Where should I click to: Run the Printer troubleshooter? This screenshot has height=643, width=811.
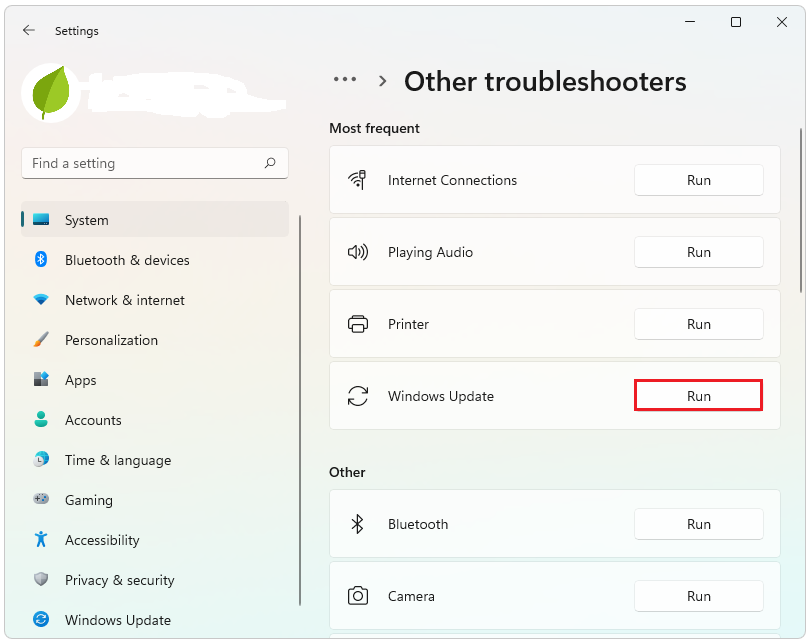699,324
